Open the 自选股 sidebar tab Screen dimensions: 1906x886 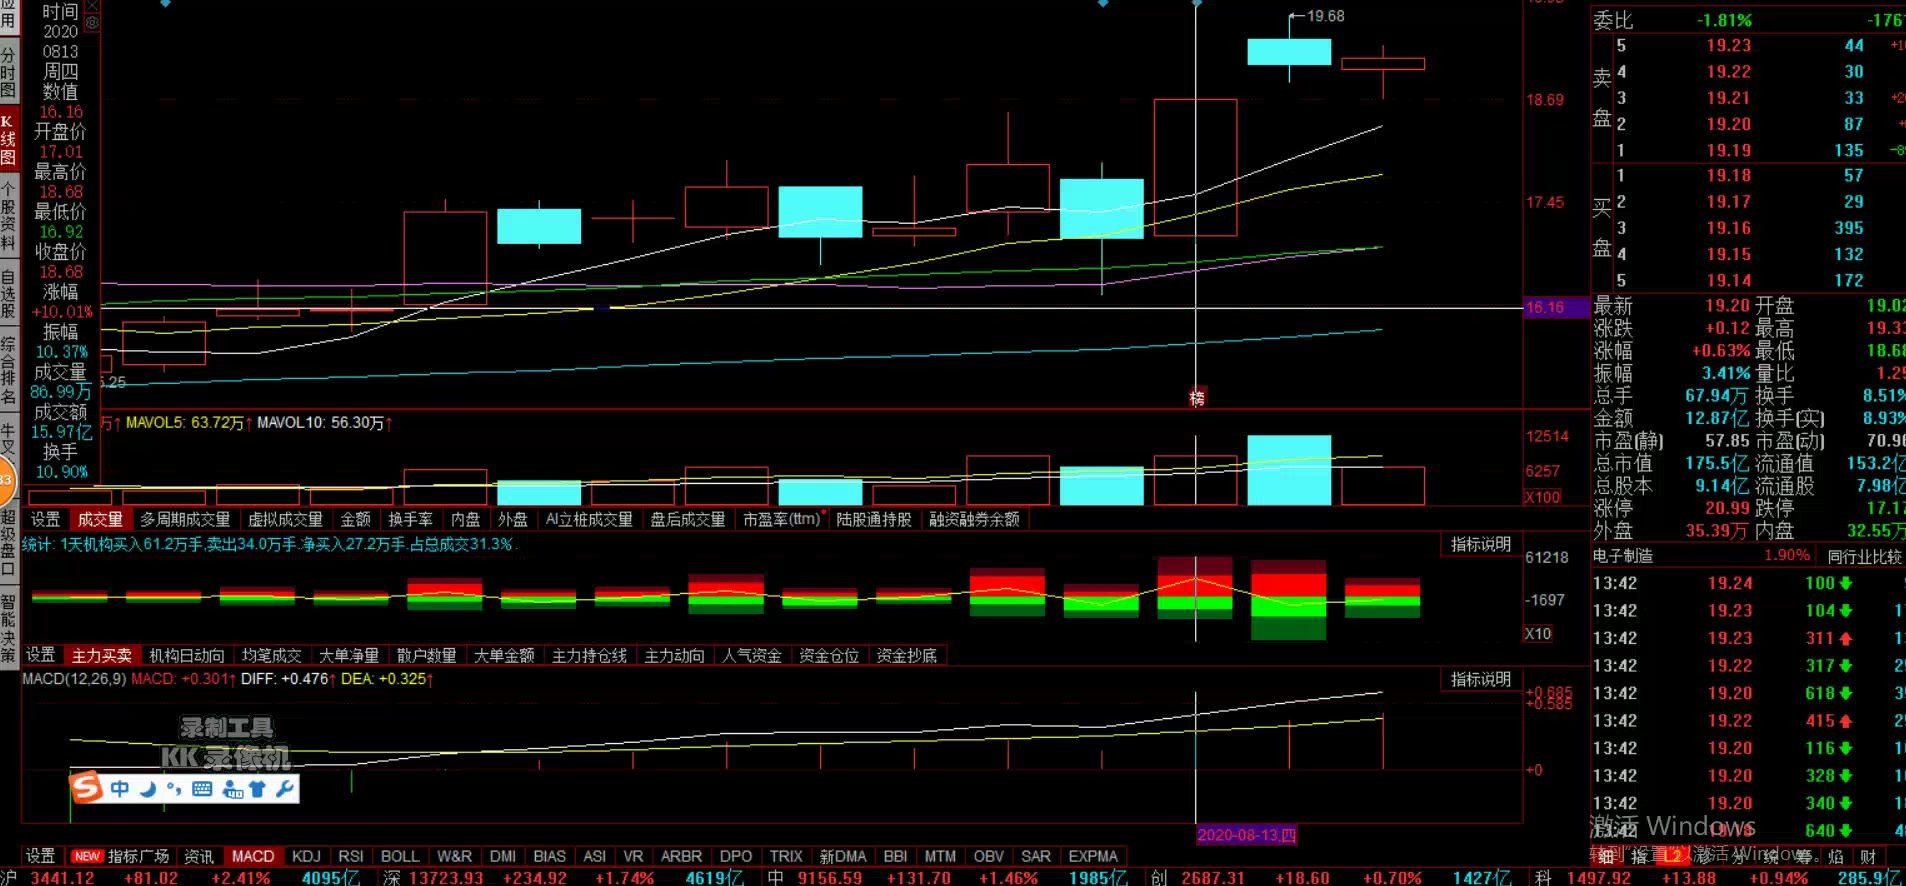(x=8, y=293)
